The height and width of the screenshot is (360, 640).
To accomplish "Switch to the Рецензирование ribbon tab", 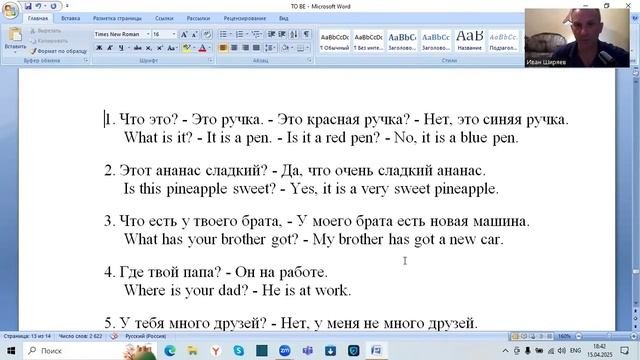I will click(x=244, y=18).
